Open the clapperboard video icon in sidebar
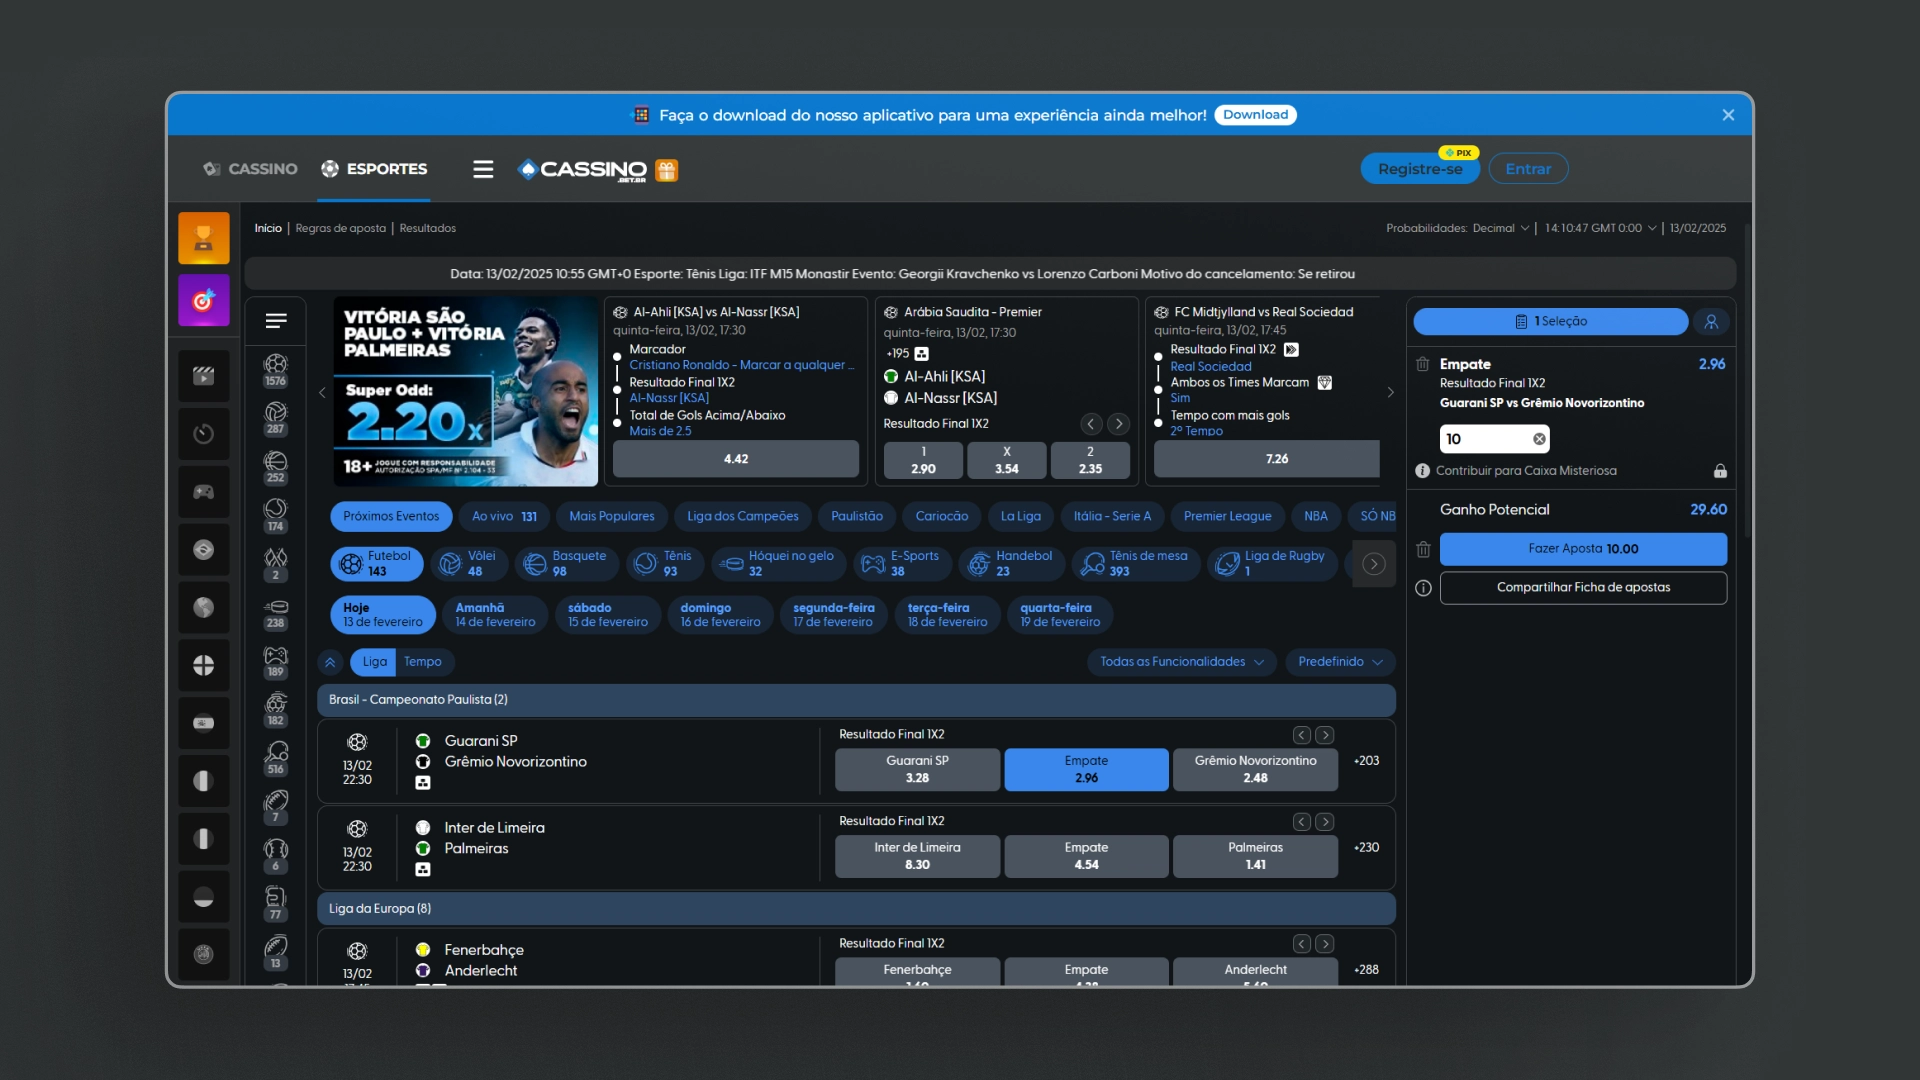 [204, 376]
